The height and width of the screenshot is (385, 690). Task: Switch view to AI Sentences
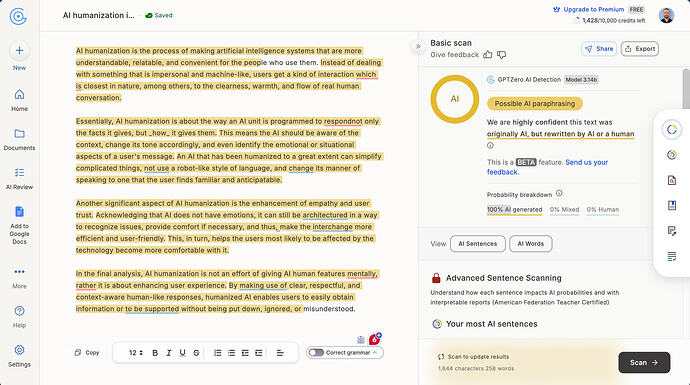(477, 244)
